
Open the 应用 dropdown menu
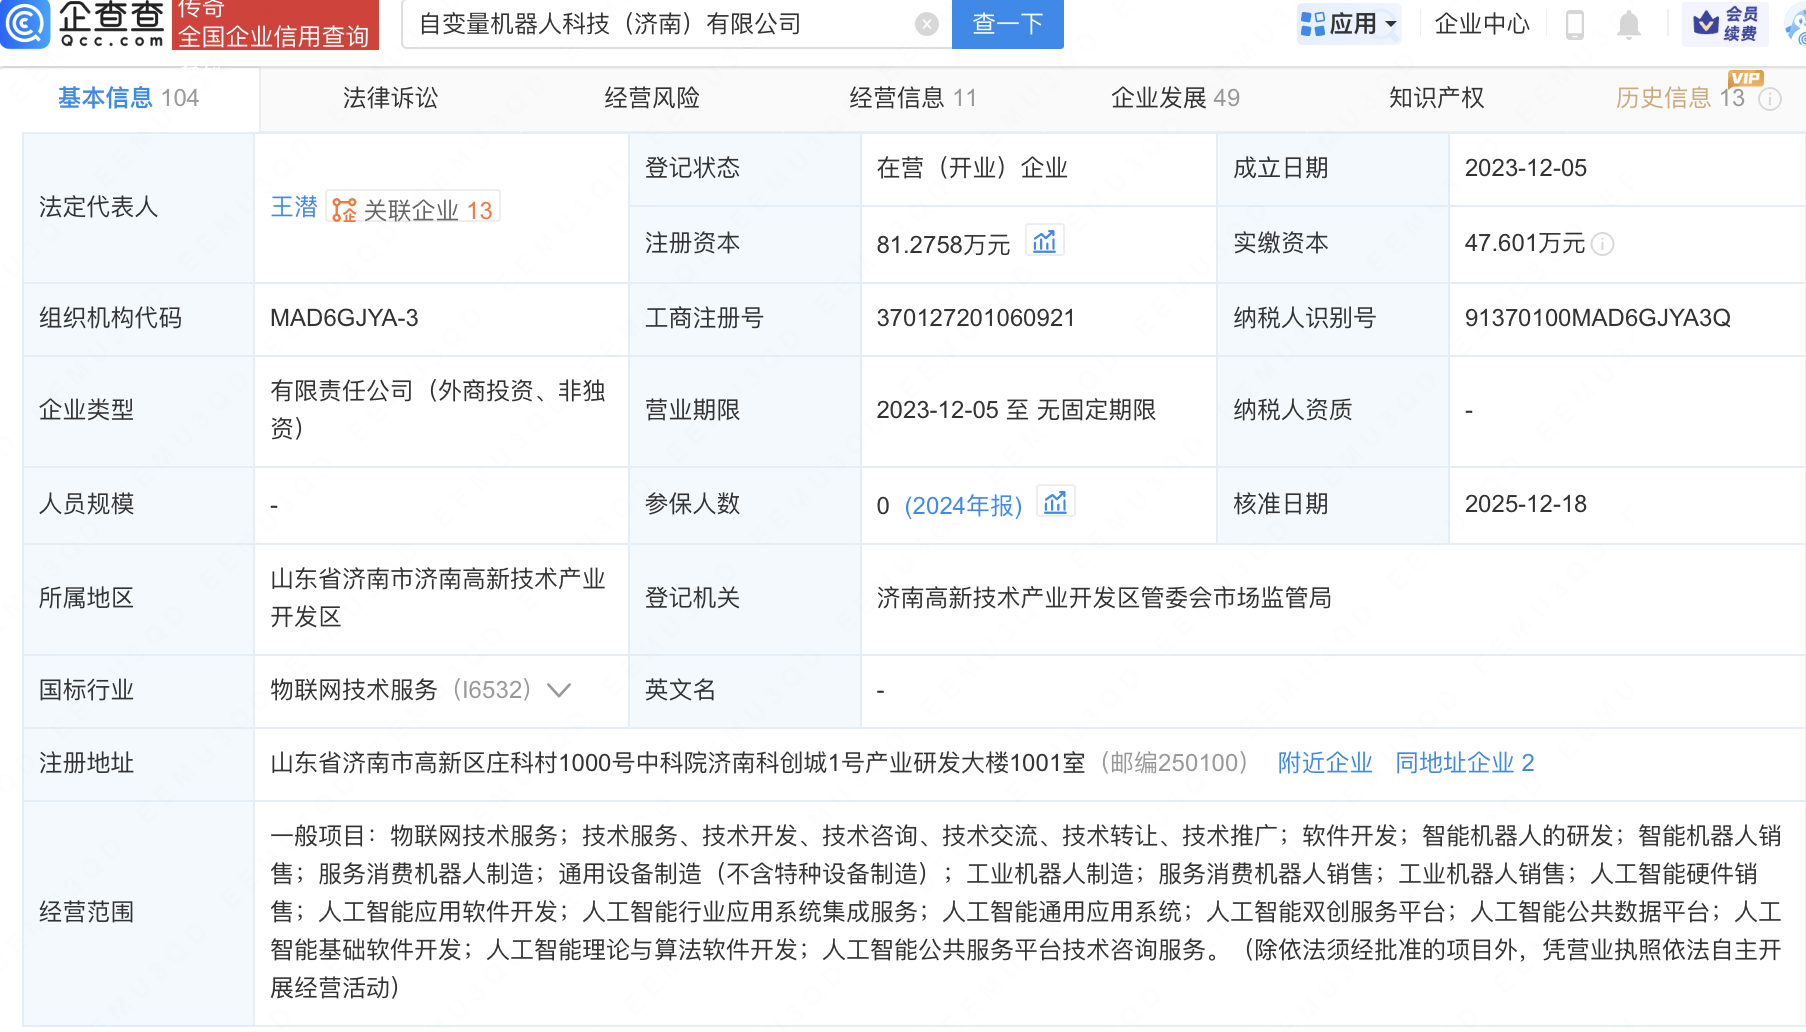click(x=1349, y=24)
